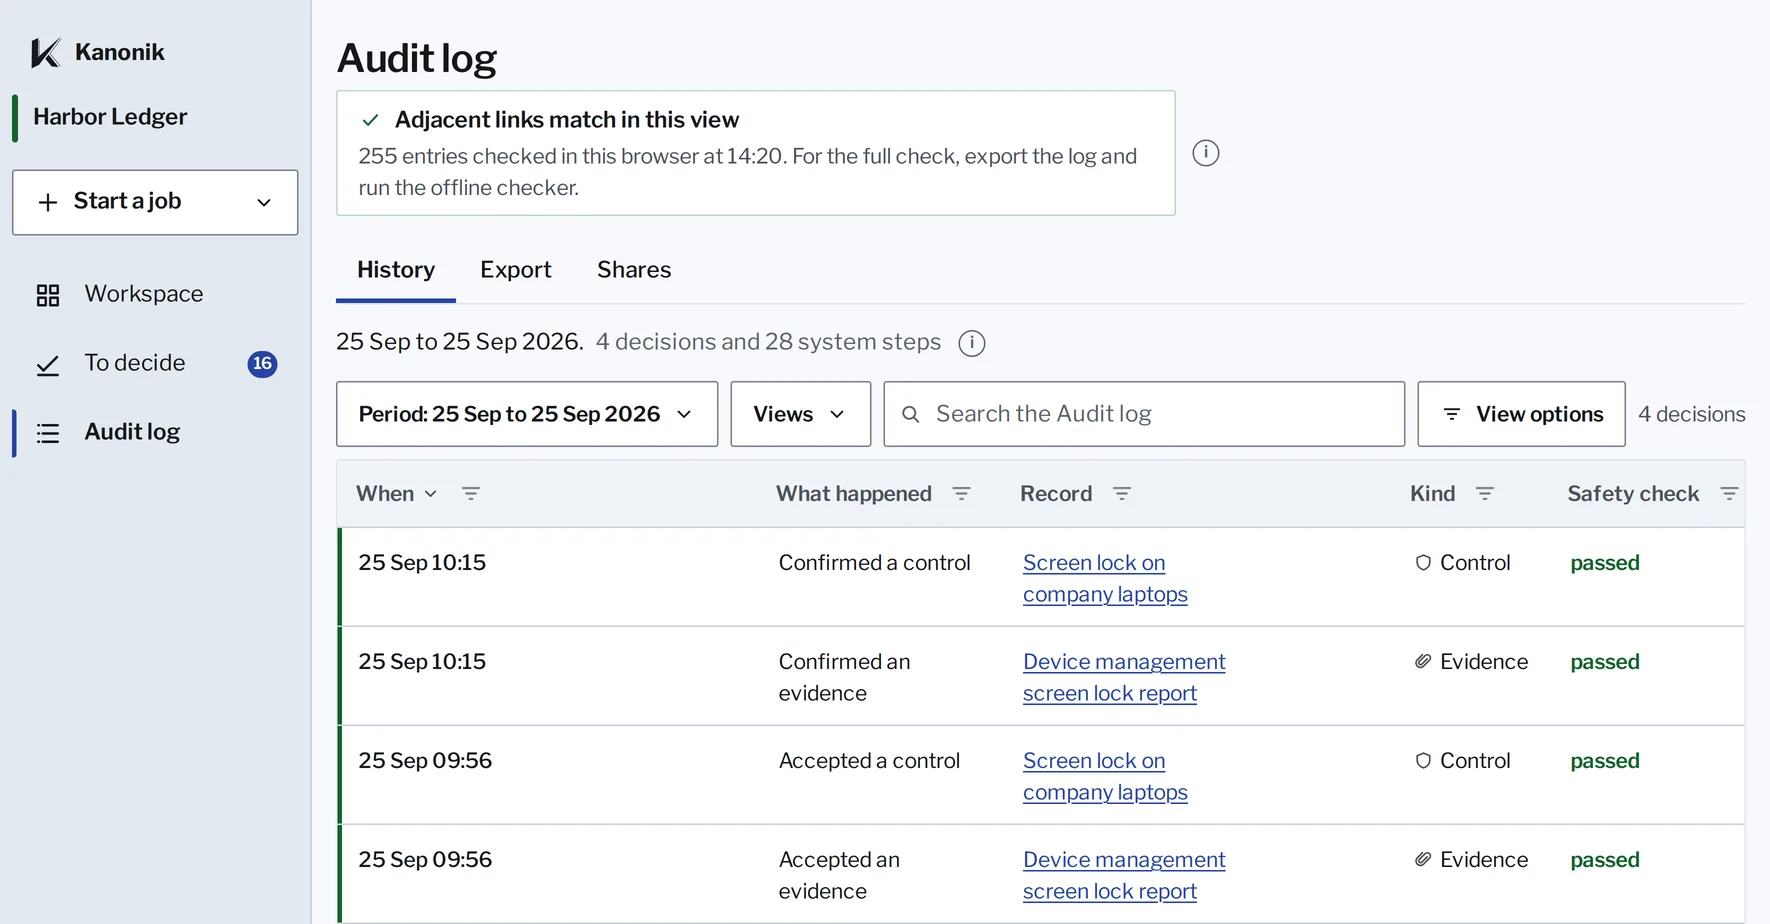1770x924 pixels.
Task: Go to Workspace in the sidebar
Action: tap(155, 294)
